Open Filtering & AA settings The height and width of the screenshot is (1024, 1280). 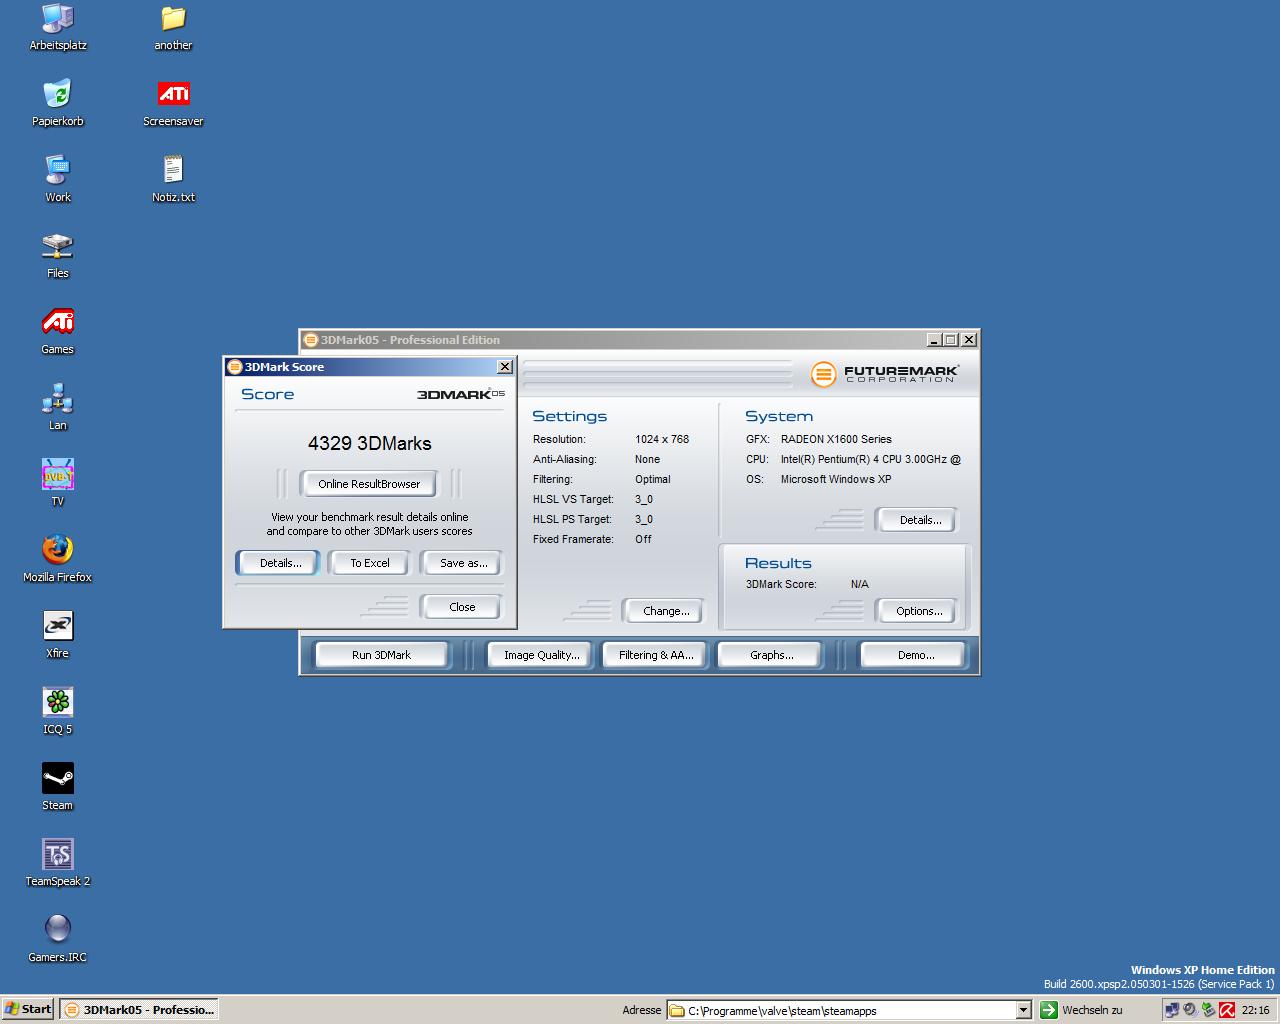656,655
